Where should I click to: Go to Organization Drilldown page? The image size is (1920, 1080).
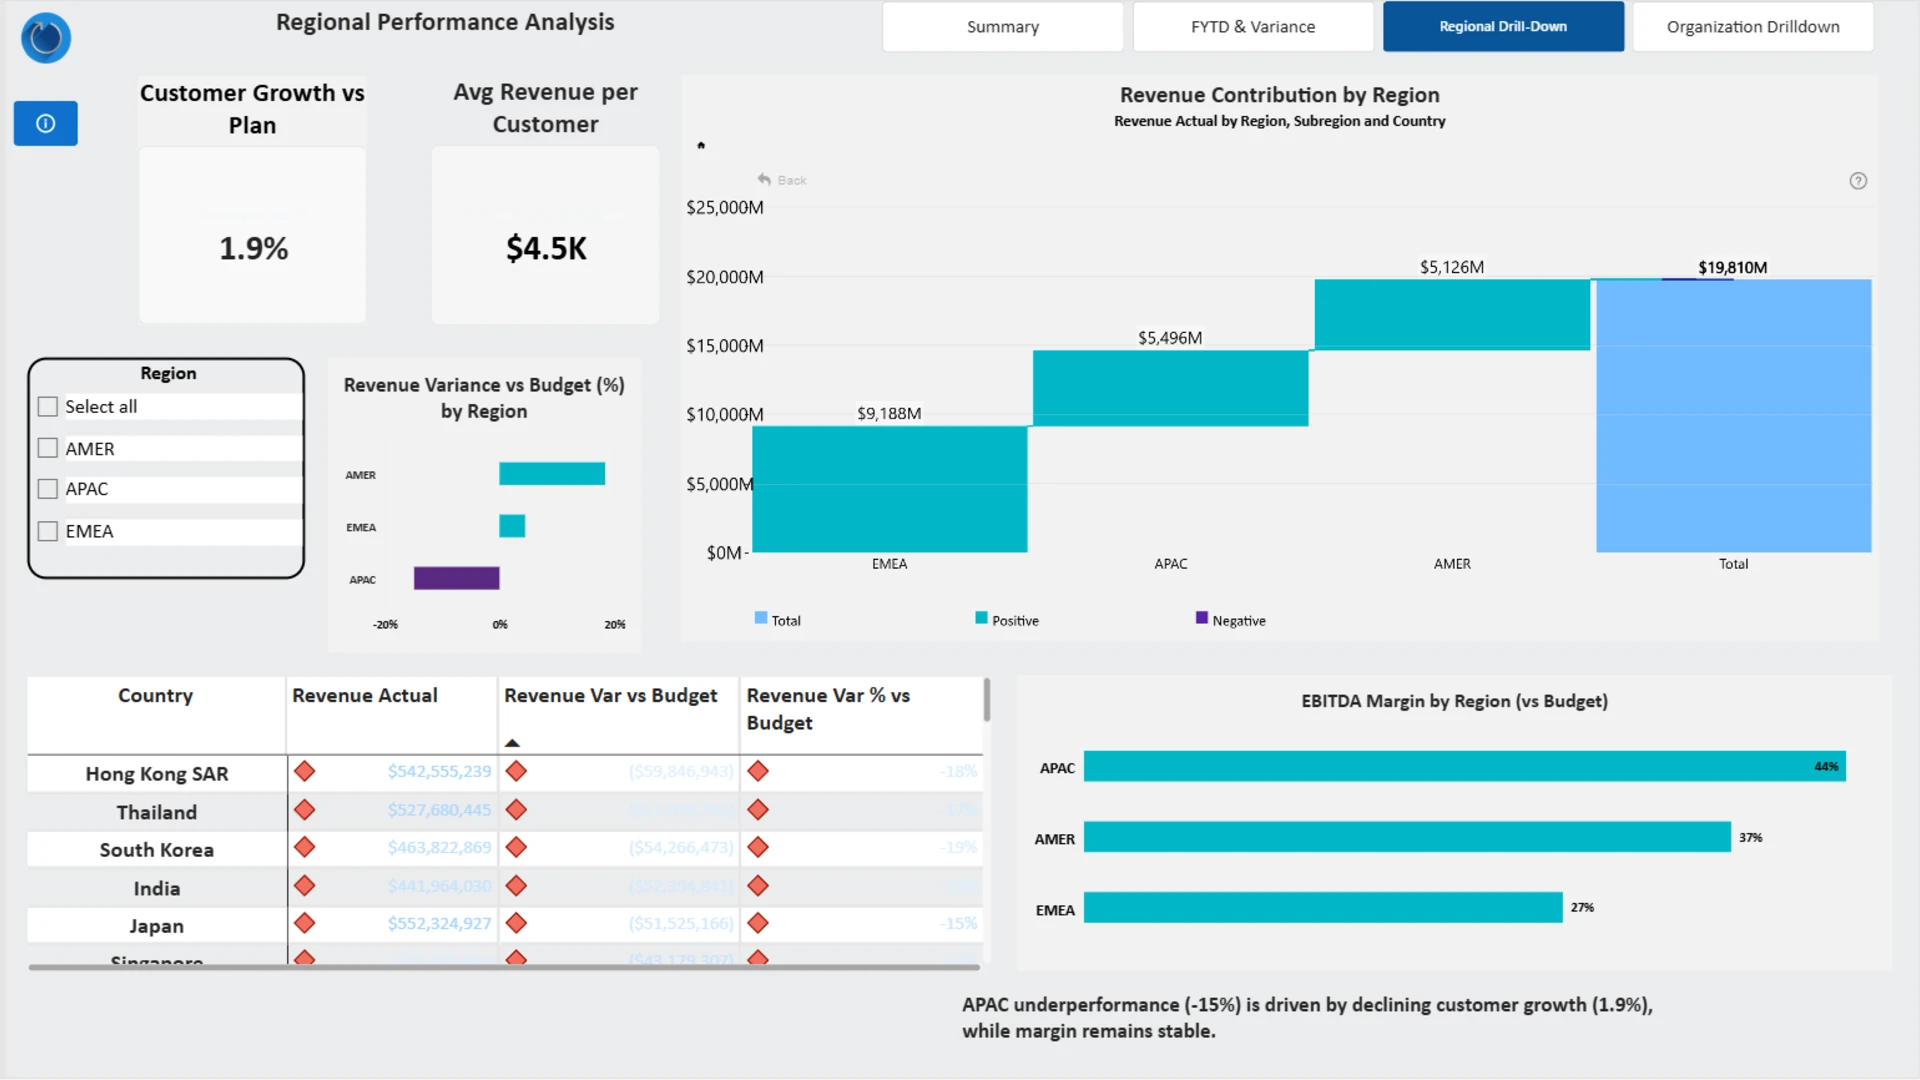tap(1752, 27)
